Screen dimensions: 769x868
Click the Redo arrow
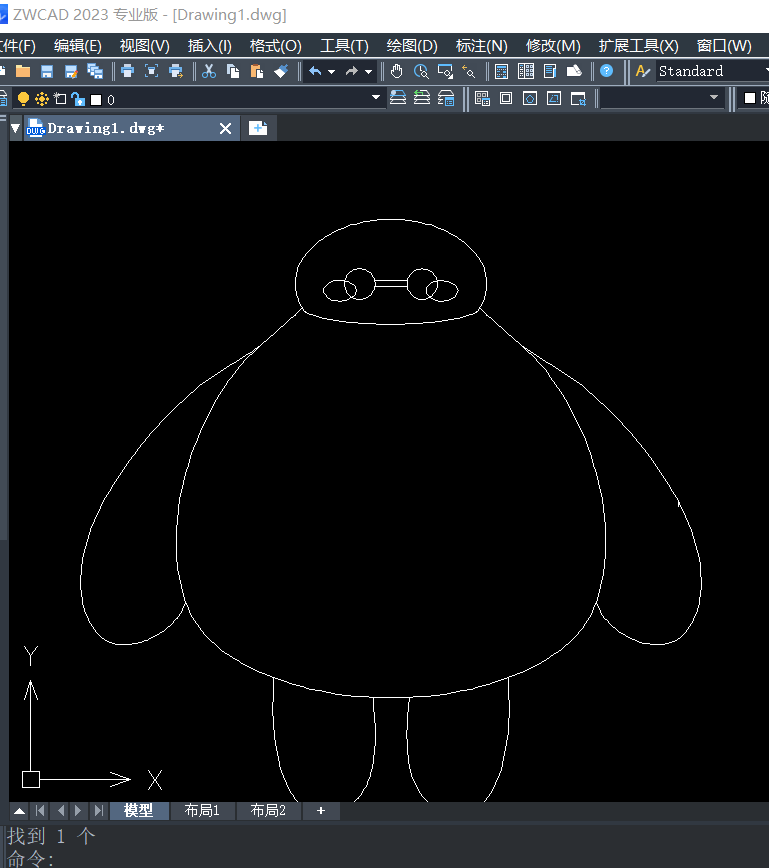point(352,71)
